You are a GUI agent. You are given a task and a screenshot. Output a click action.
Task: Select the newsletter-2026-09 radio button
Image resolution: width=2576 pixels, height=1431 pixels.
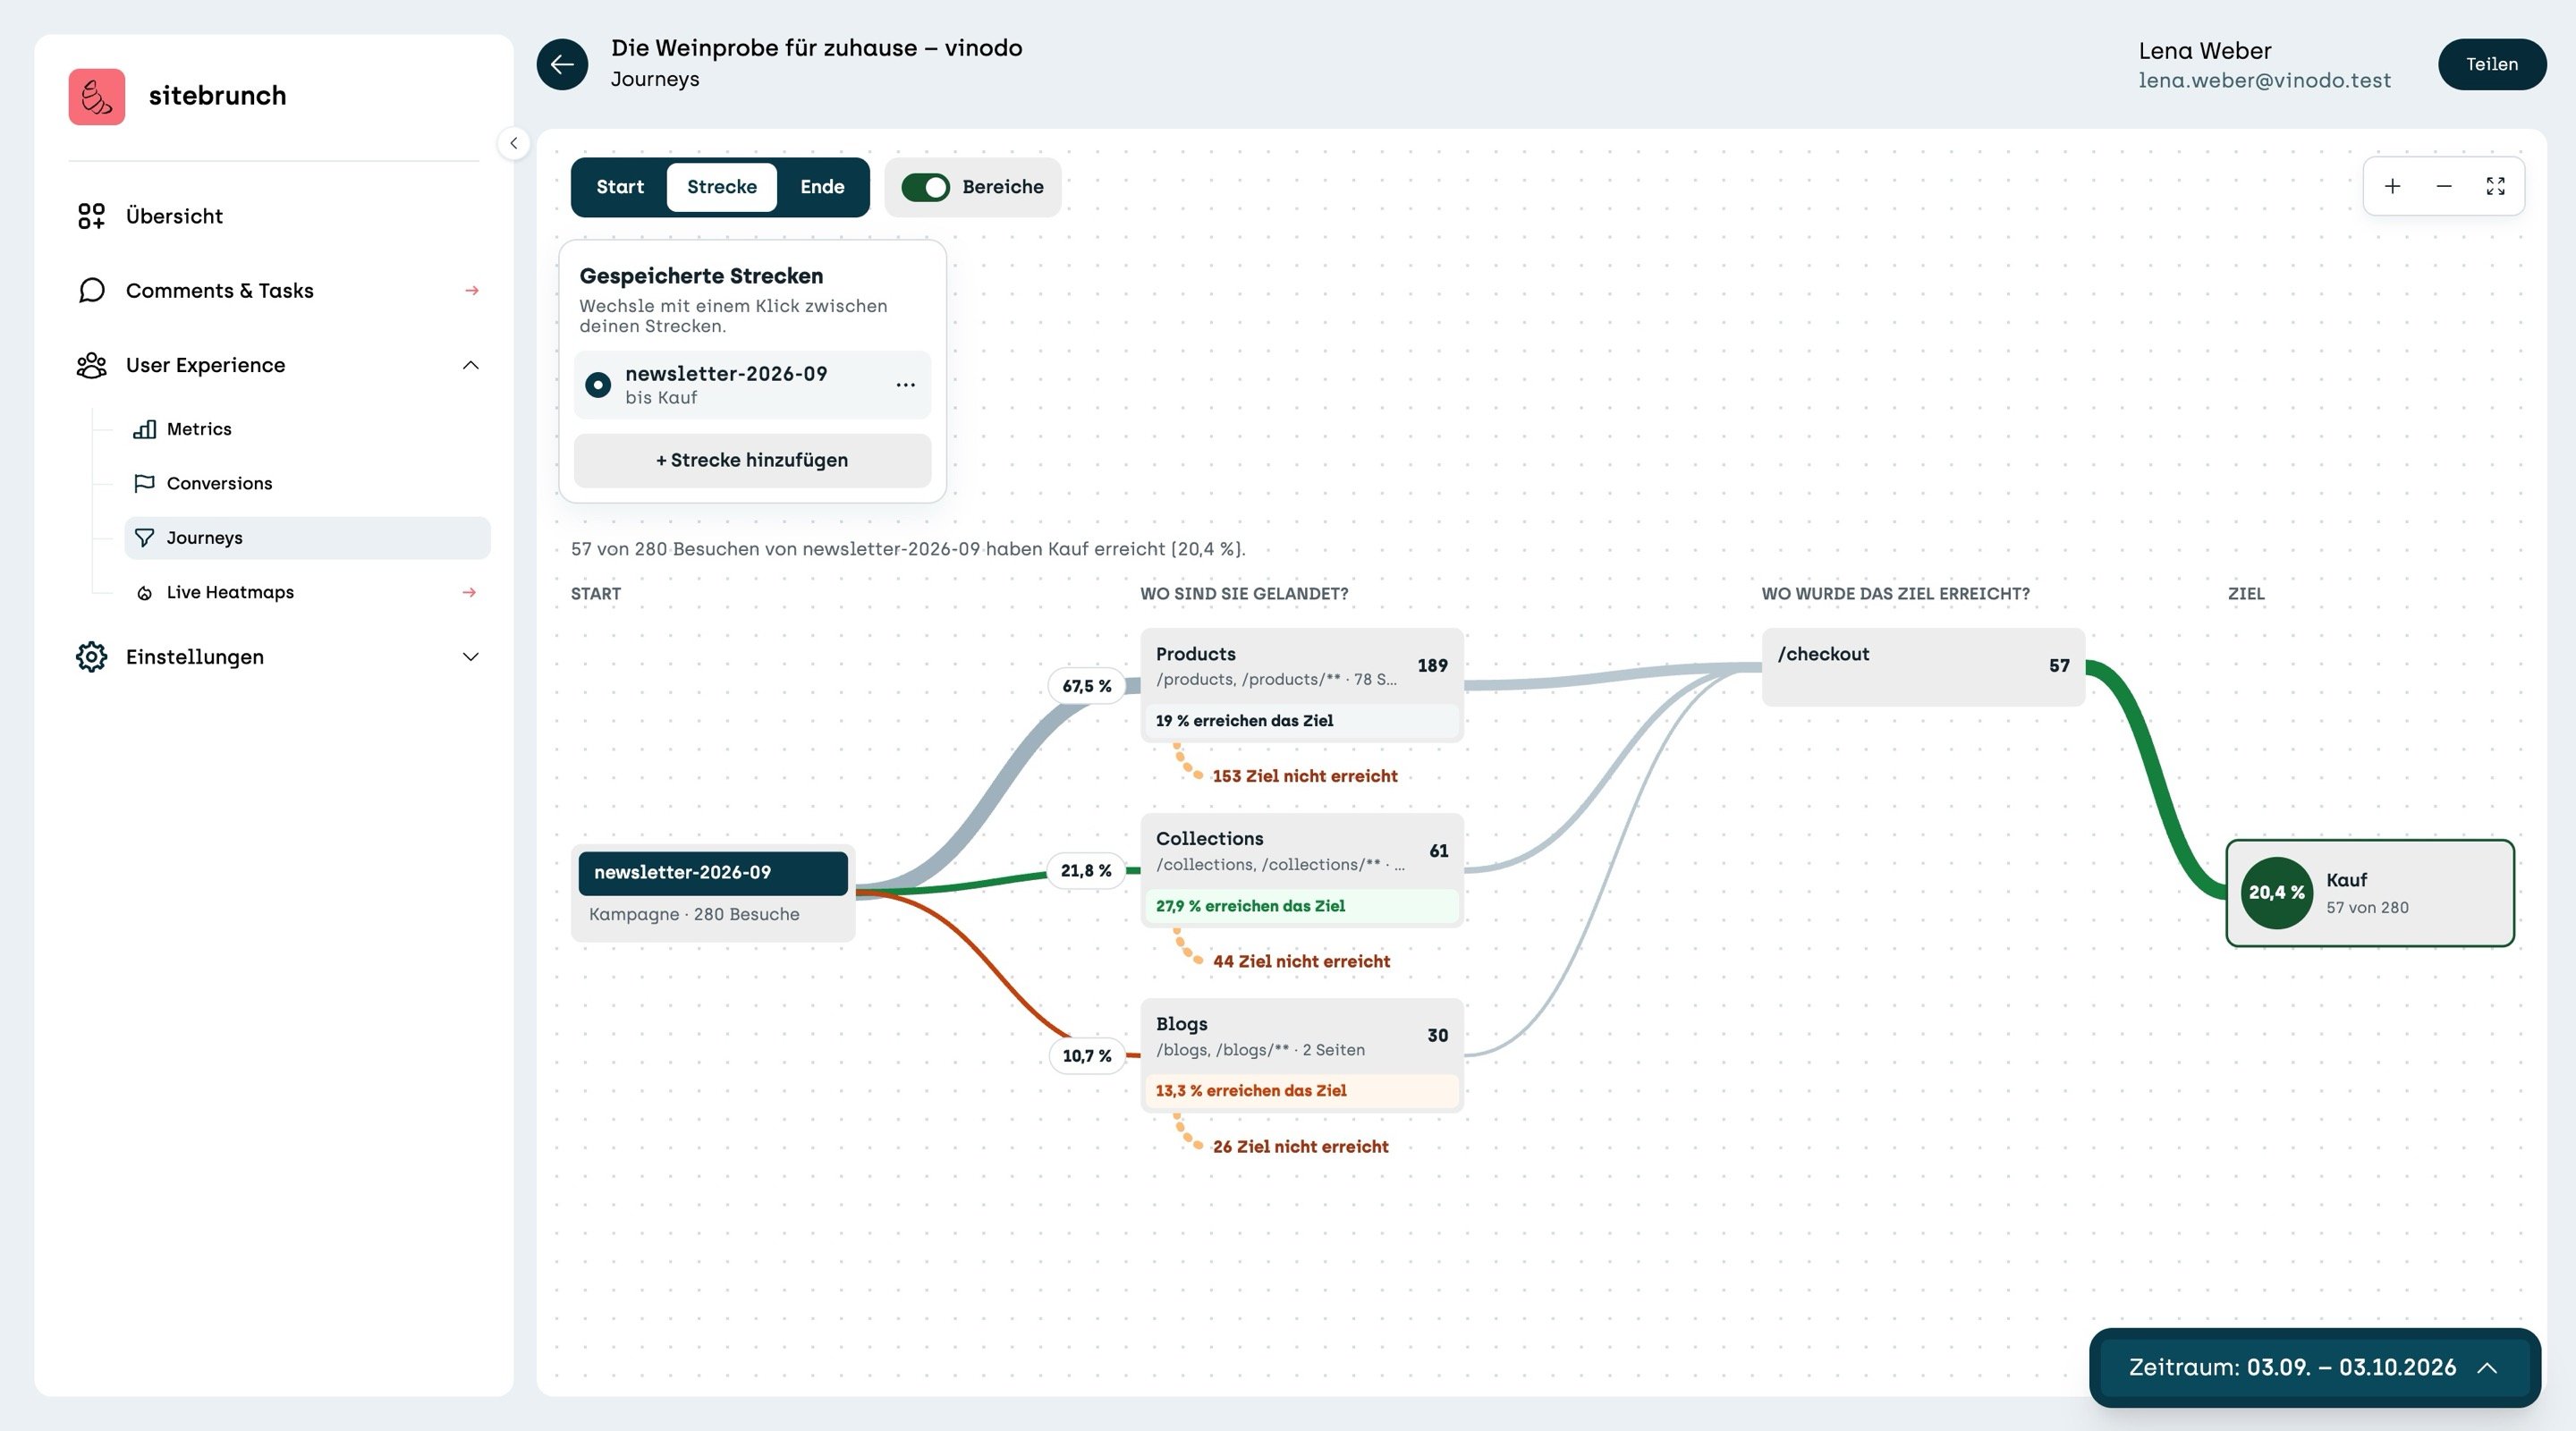[598, 385]
